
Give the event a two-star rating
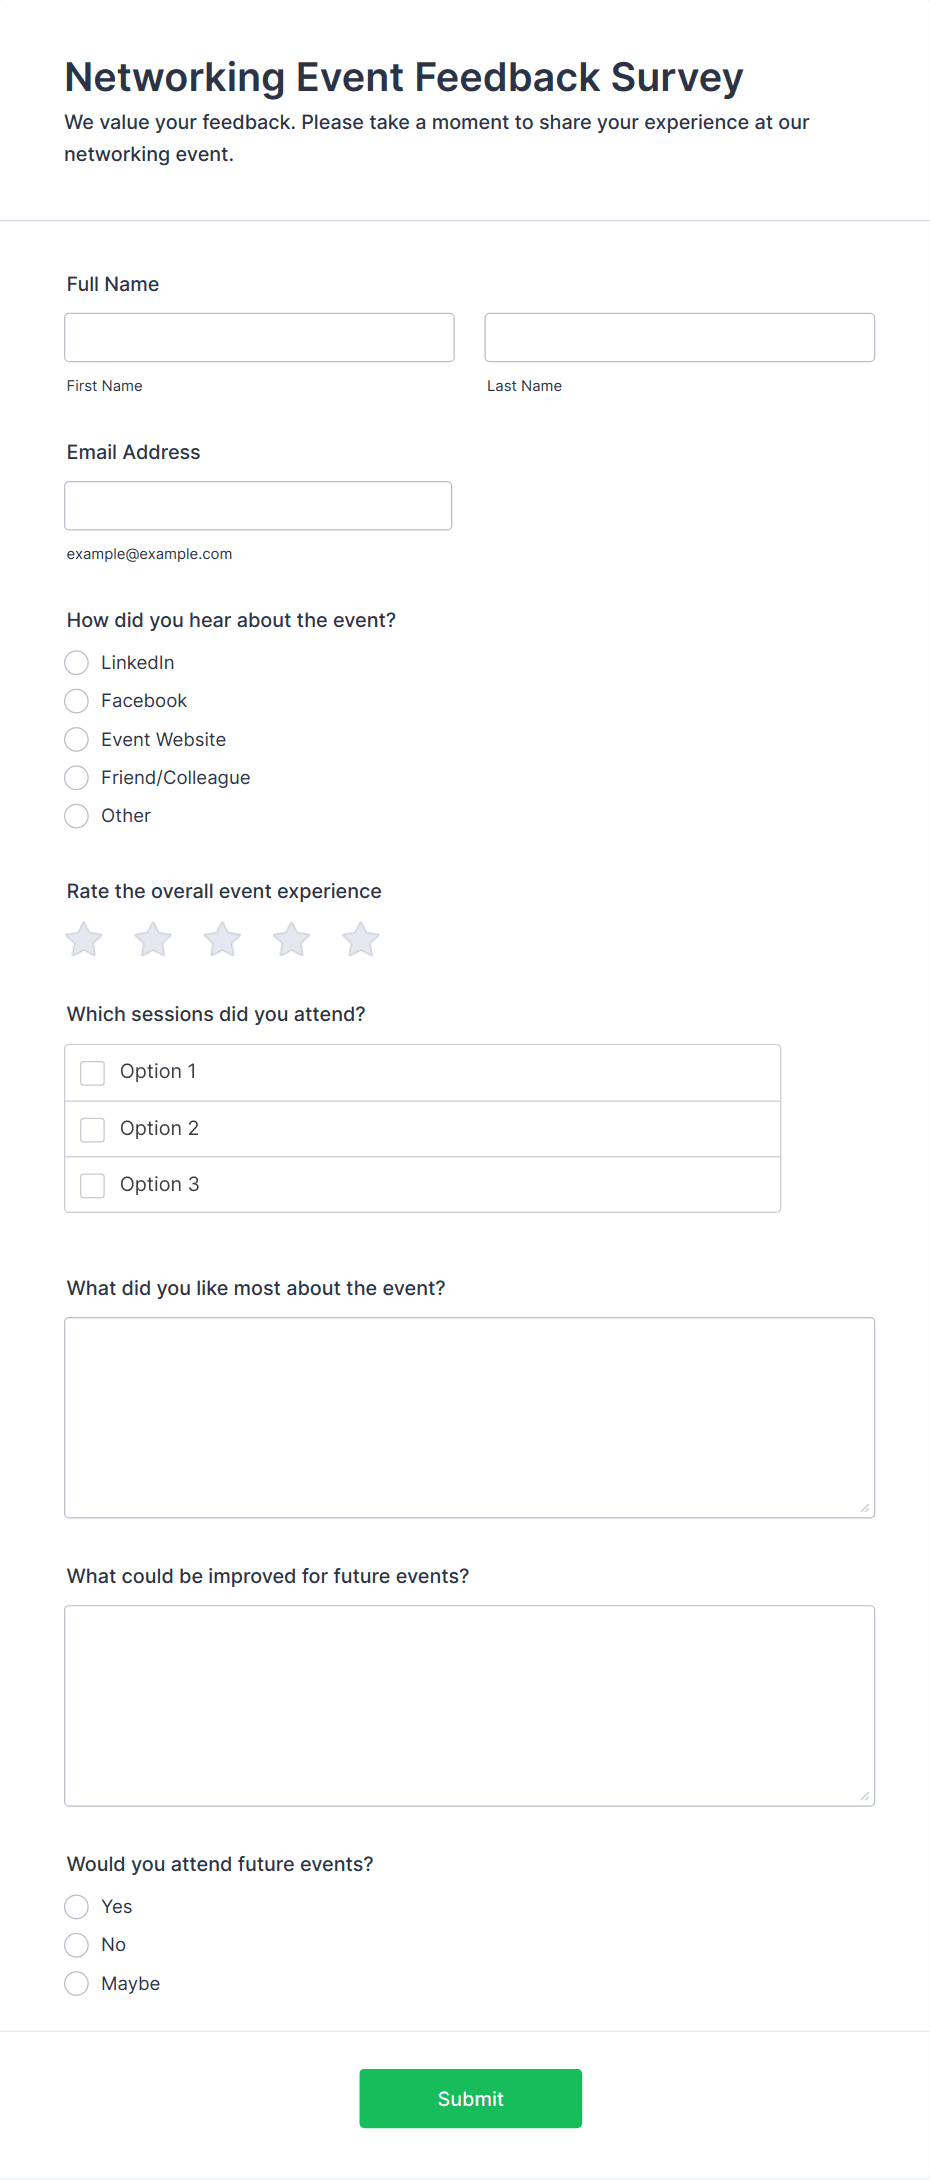(152, 939)
